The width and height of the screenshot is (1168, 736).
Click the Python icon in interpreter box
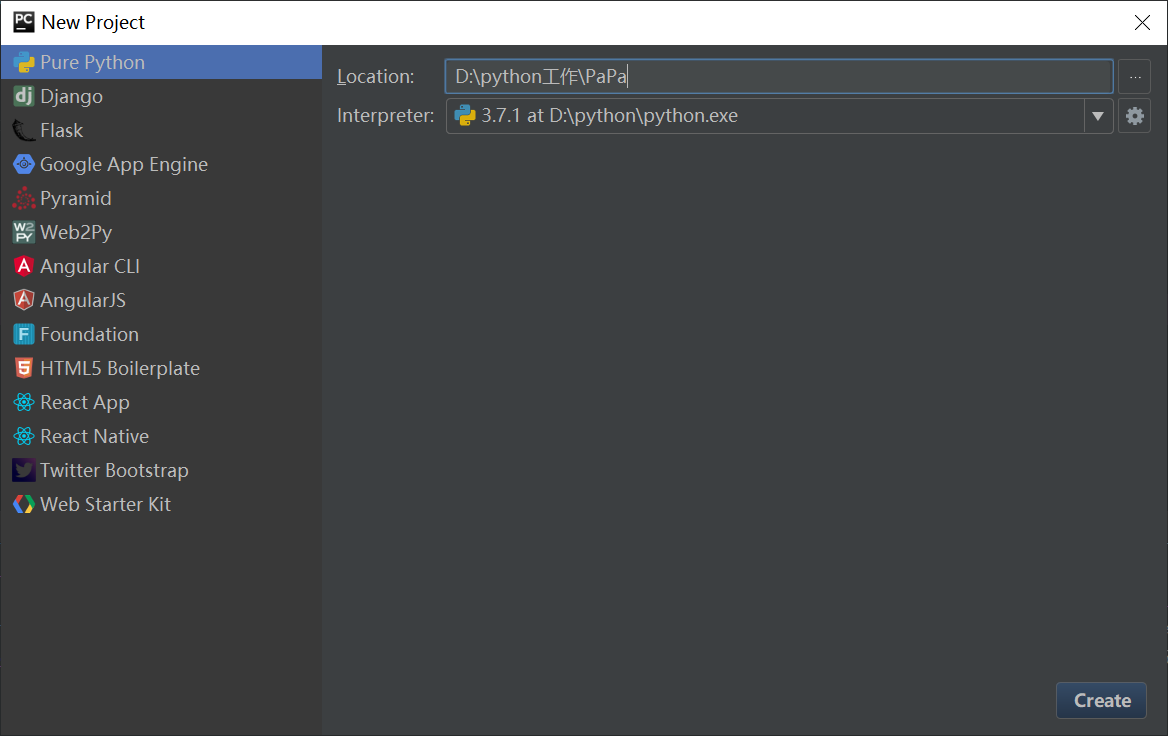click(465, 115)
